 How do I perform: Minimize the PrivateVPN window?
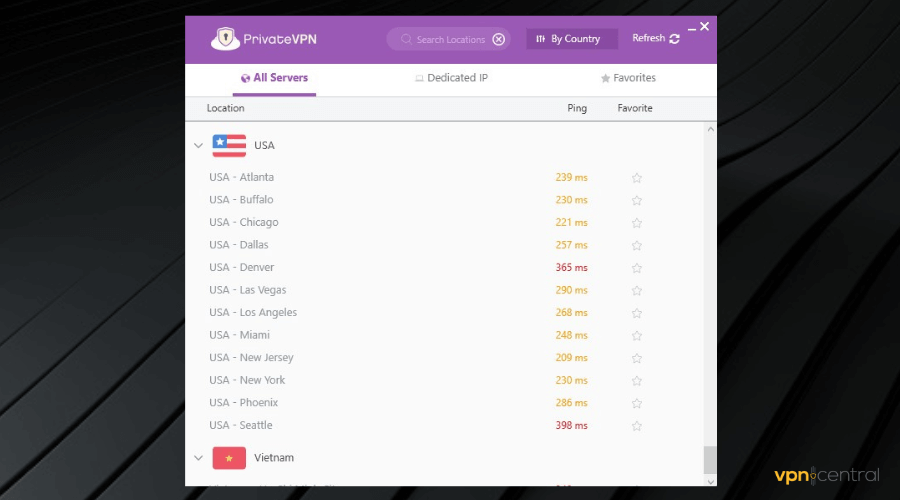tap(692, 28)
